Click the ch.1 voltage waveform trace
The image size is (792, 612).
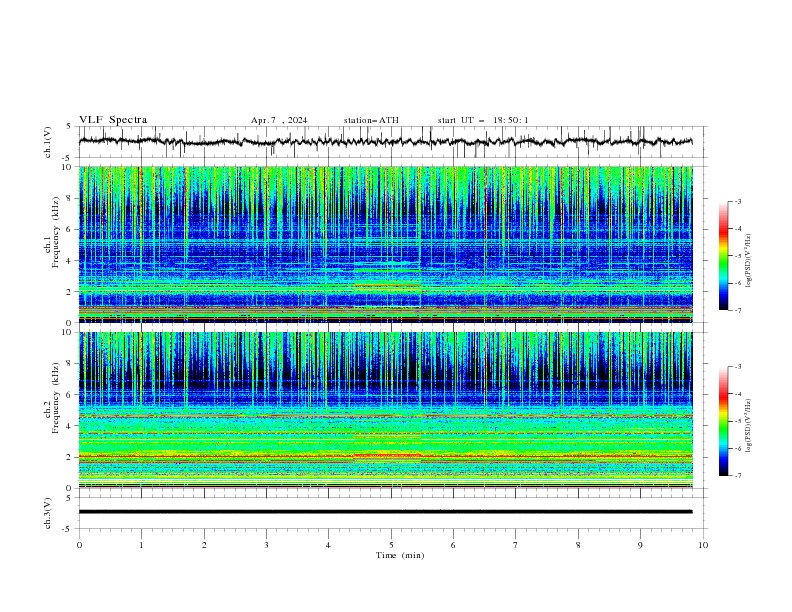coord(385,142)
